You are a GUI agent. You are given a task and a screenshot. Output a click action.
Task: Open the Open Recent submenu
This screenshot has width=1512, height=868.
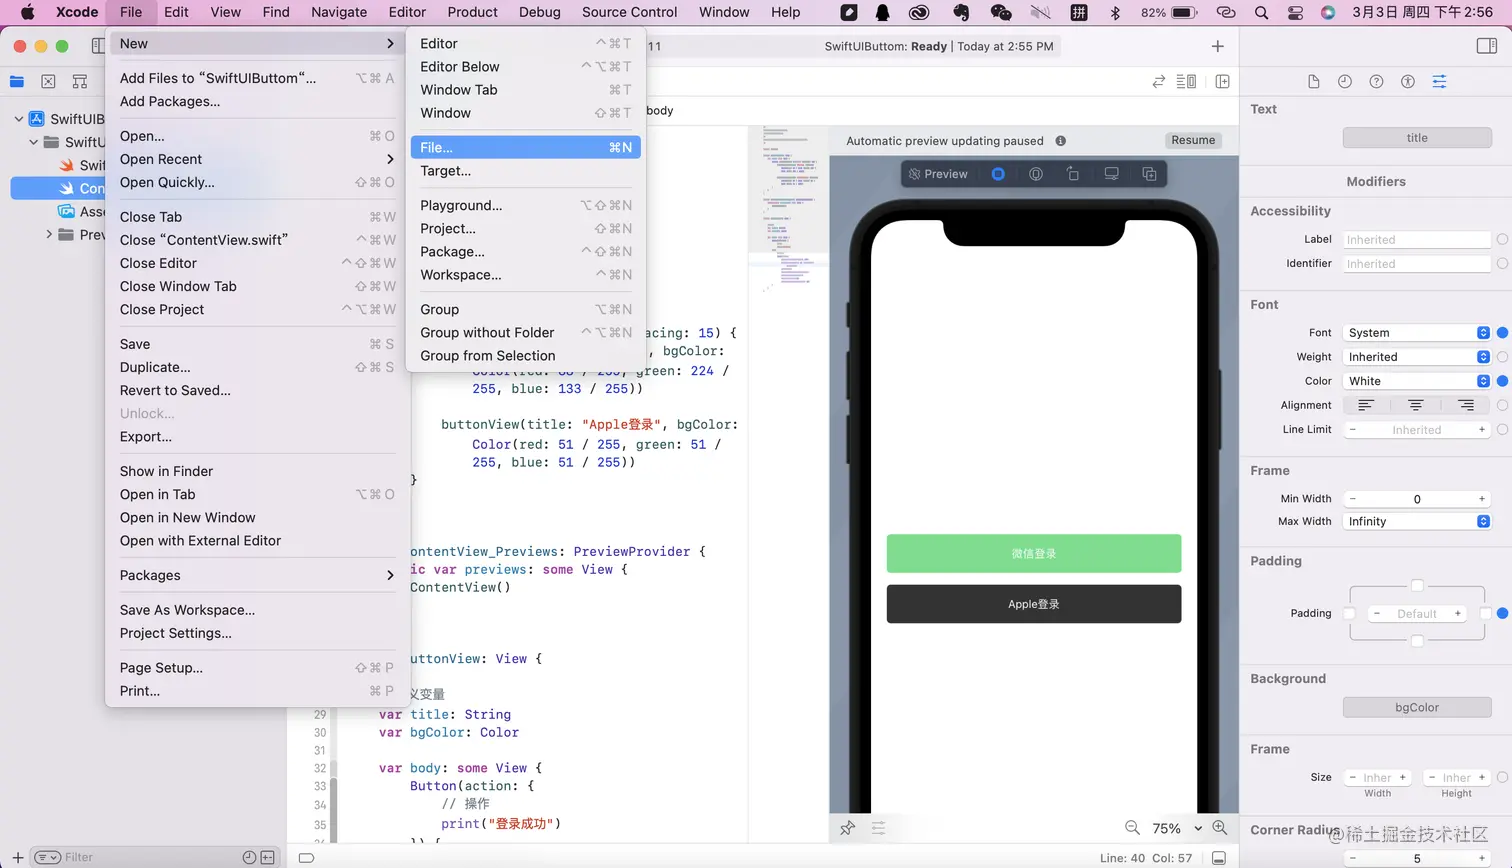pos(162,159)
